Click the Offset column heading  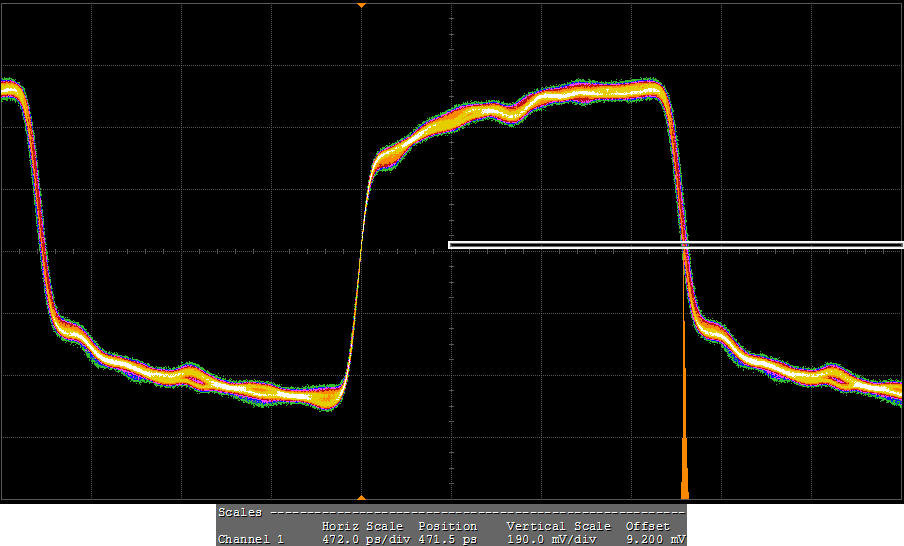[x=647, y=526]
